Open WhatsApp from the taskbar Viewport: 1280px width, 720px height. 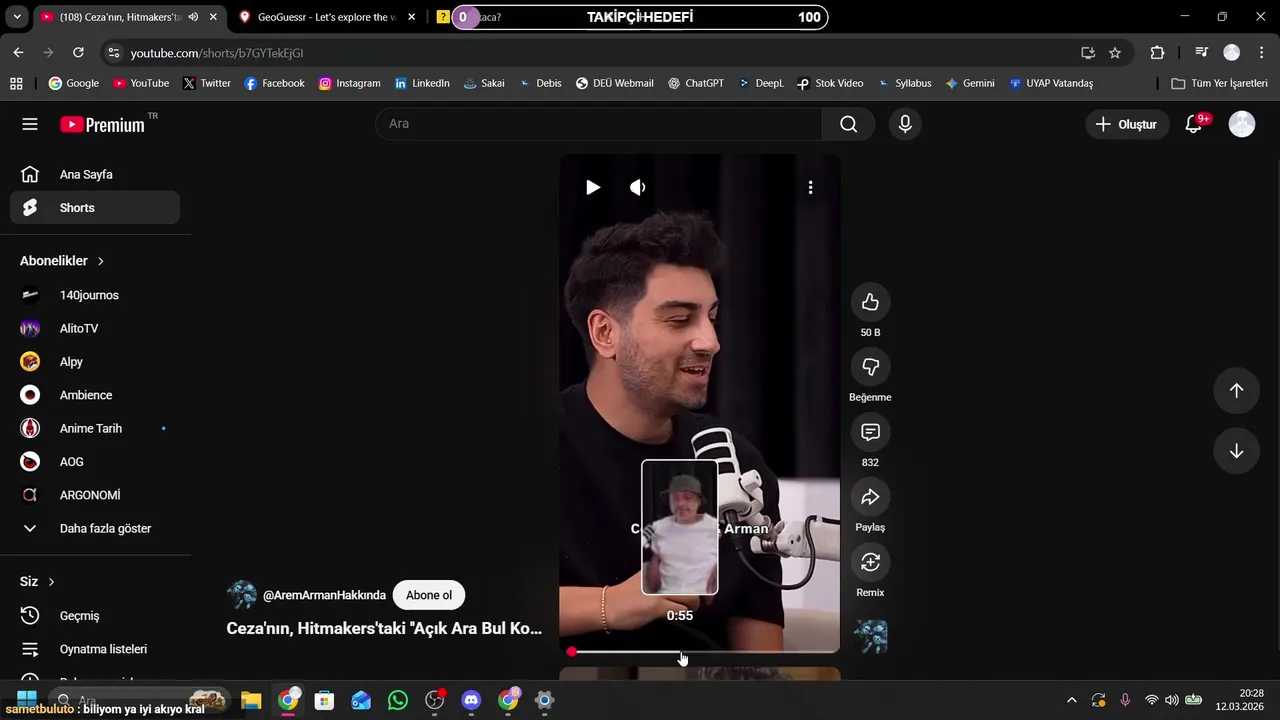tap(398, 700)
